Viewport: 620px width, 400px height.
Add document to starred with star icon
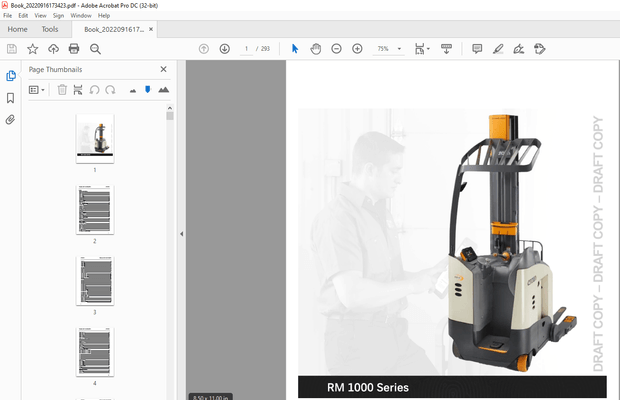pyautogui.click(x=32, y=49)
